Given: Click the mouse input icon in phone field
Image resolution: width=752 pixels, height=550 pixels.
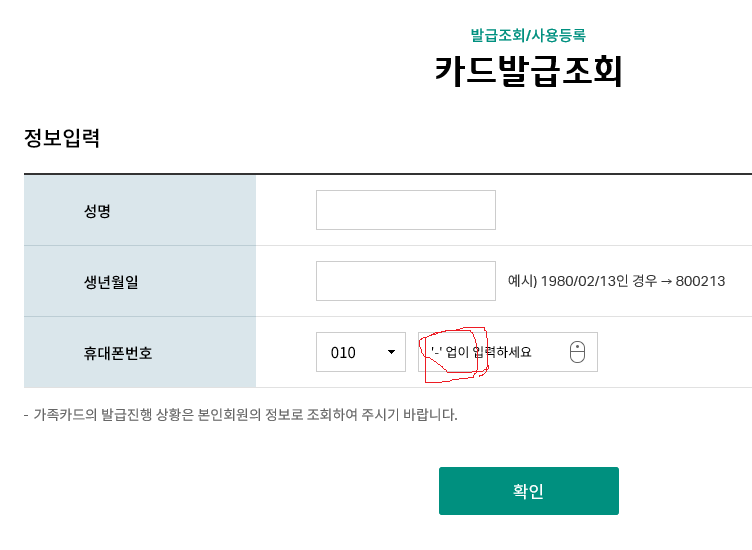Looking at the screenshot, I should click(577, 352).
